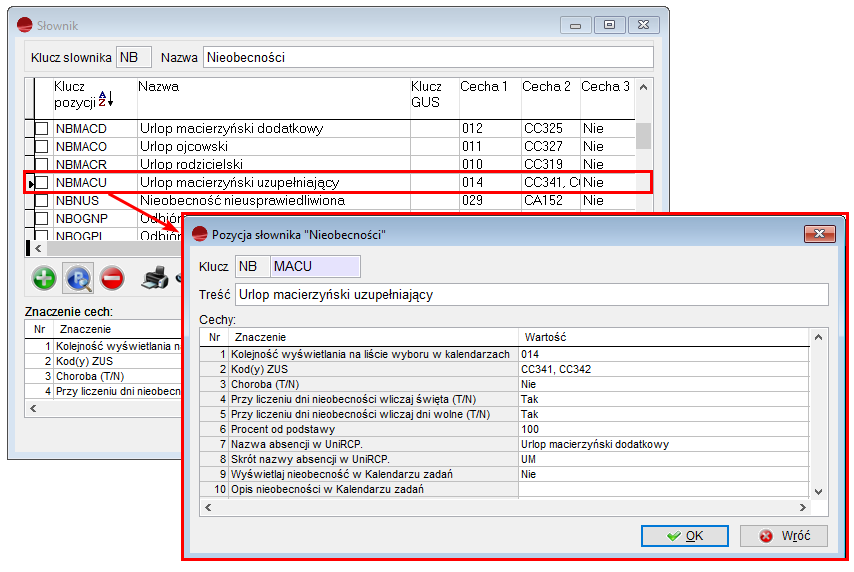Click the preview entry magnifier icon
Screen dimensions: 854x572
[78, 278]
